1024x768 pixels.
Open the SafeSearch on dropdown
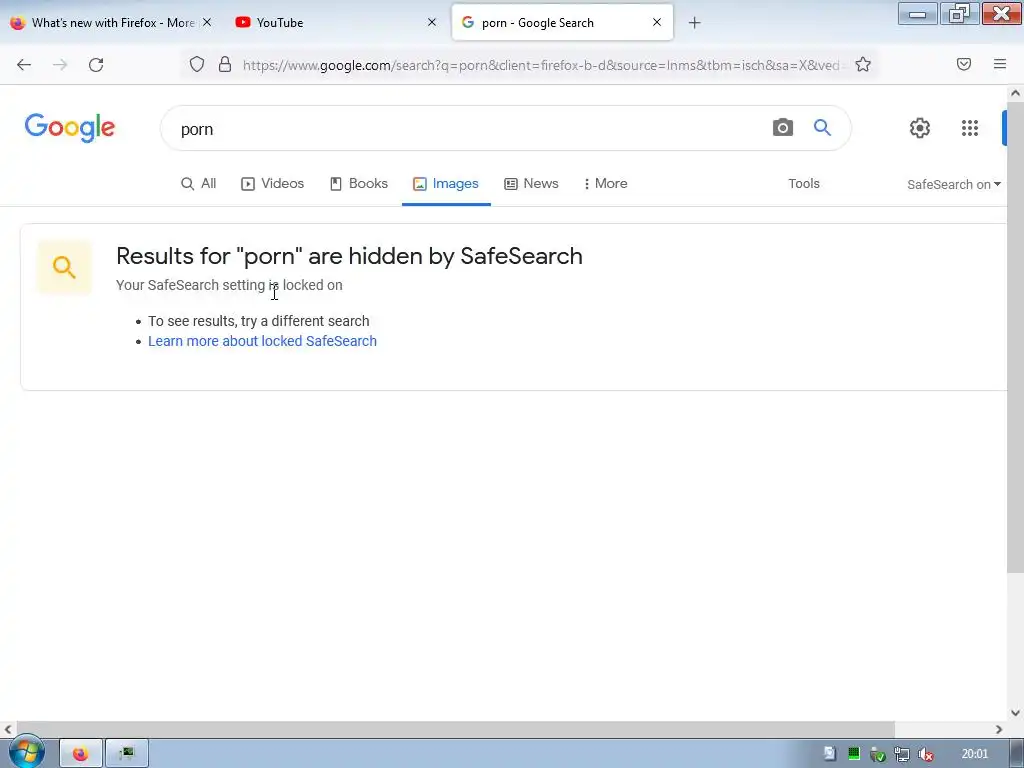coord(953,184)
